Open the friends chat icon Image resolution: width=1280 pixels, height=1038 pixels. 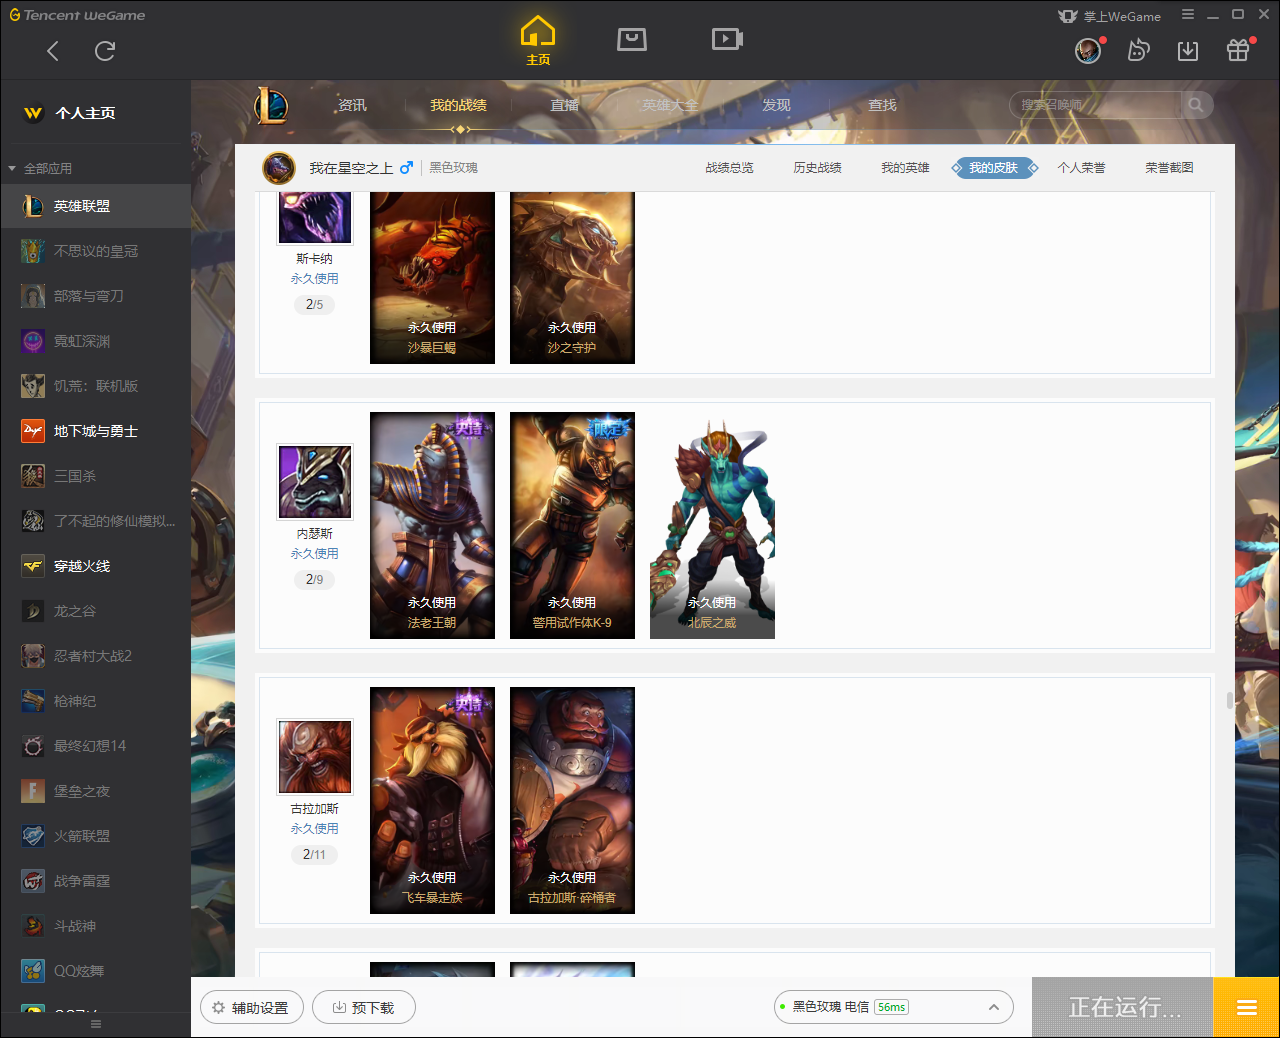click(x=1138, y=50)
